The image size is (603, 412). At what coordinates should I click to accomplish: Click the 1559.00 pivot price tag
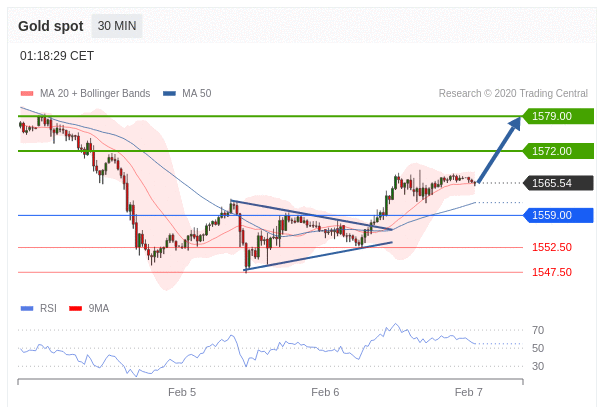pos(558,215)
